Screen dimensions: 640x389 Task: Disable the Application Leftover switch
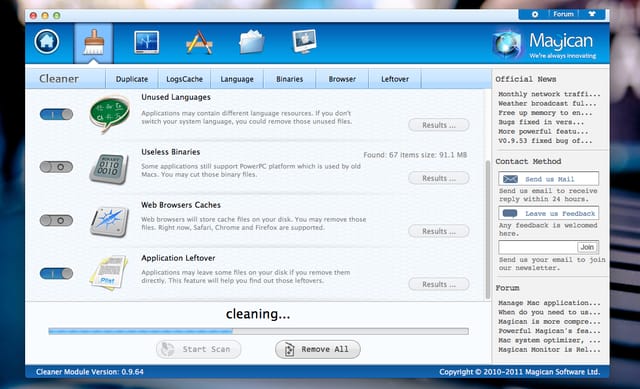[x=56, y=273]
